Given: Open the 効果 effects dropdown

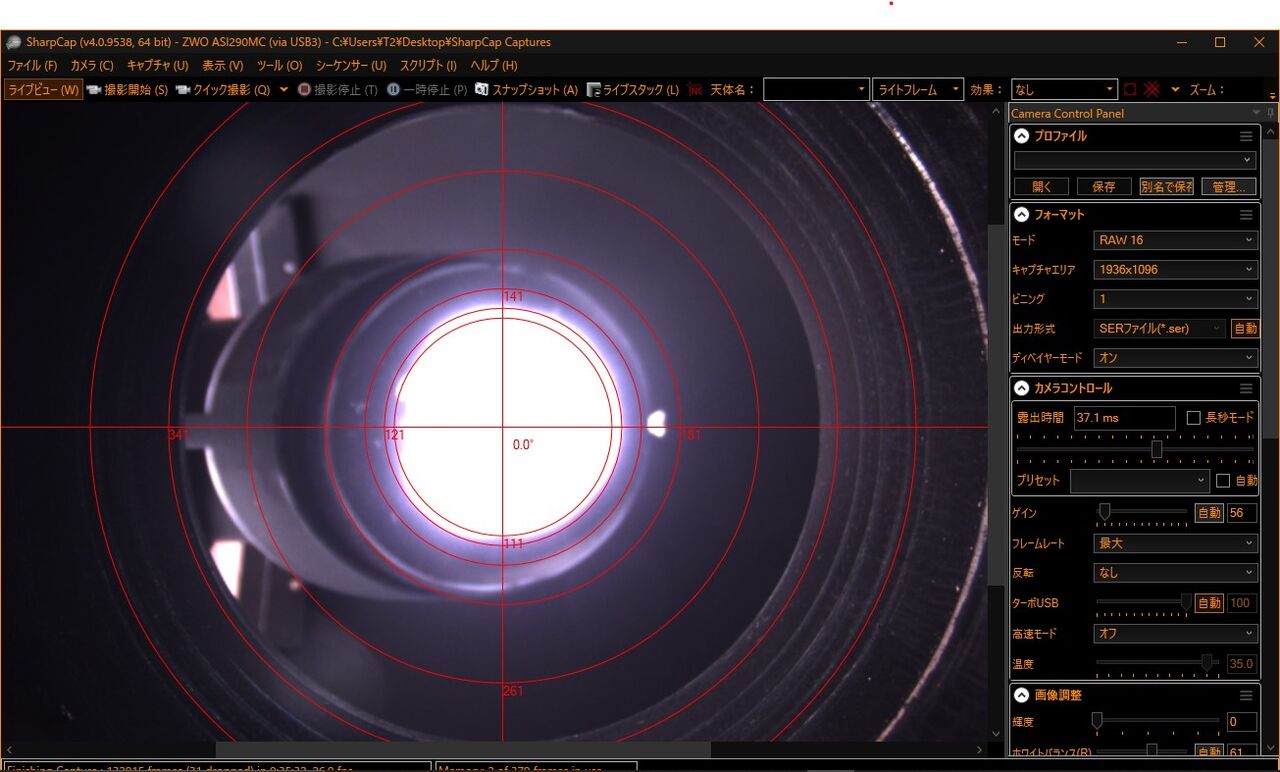Looking at the screenshot, I should [x=1064, y=90].
